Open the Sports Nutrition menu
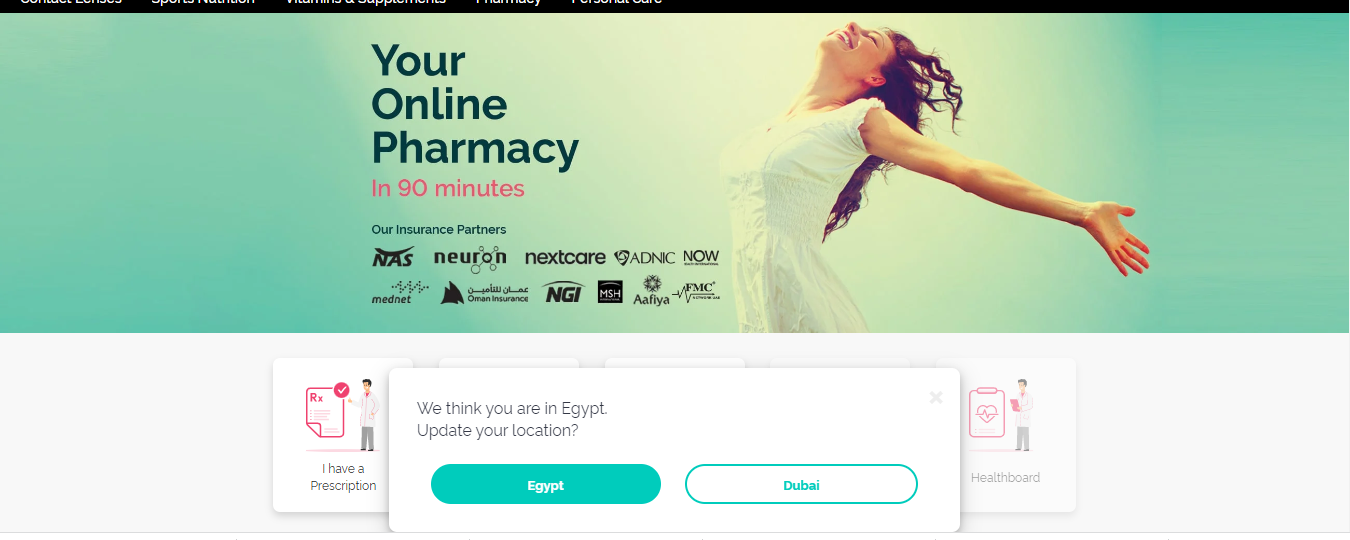The height and width of the screenshot is (540, 1350). point(203,3)
